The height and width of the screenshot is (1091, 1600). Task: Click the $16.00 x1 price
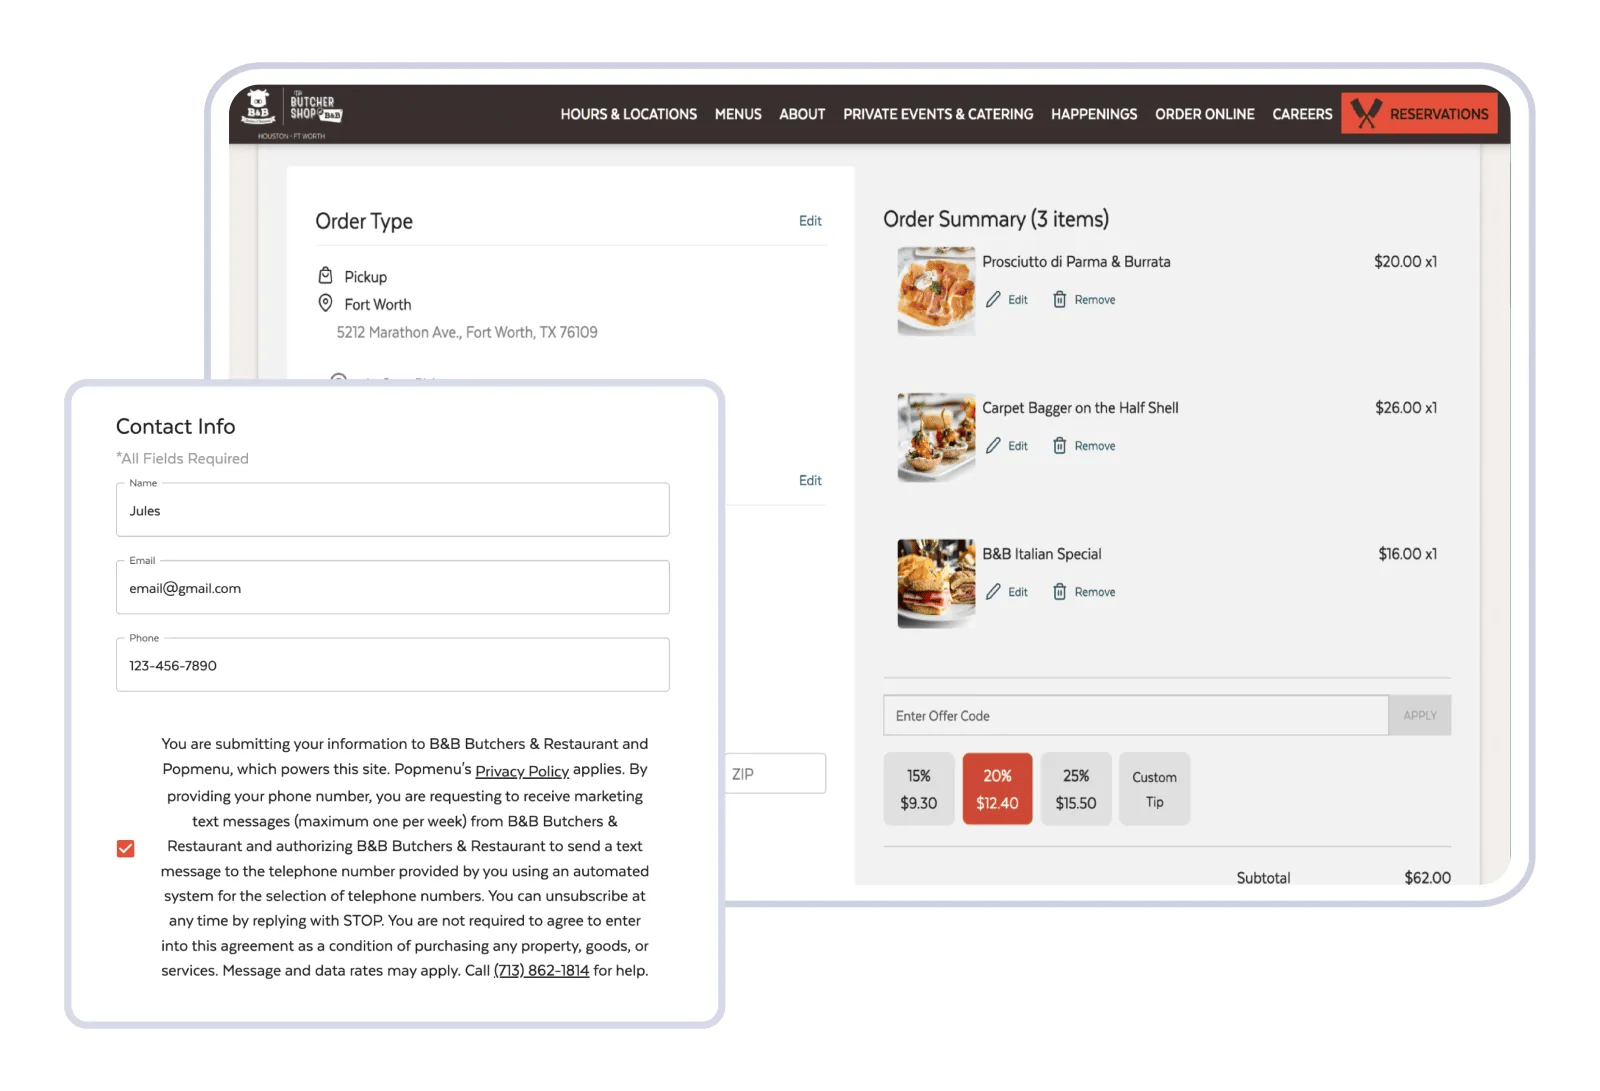pyautogui.click(x=1407, y=553)
